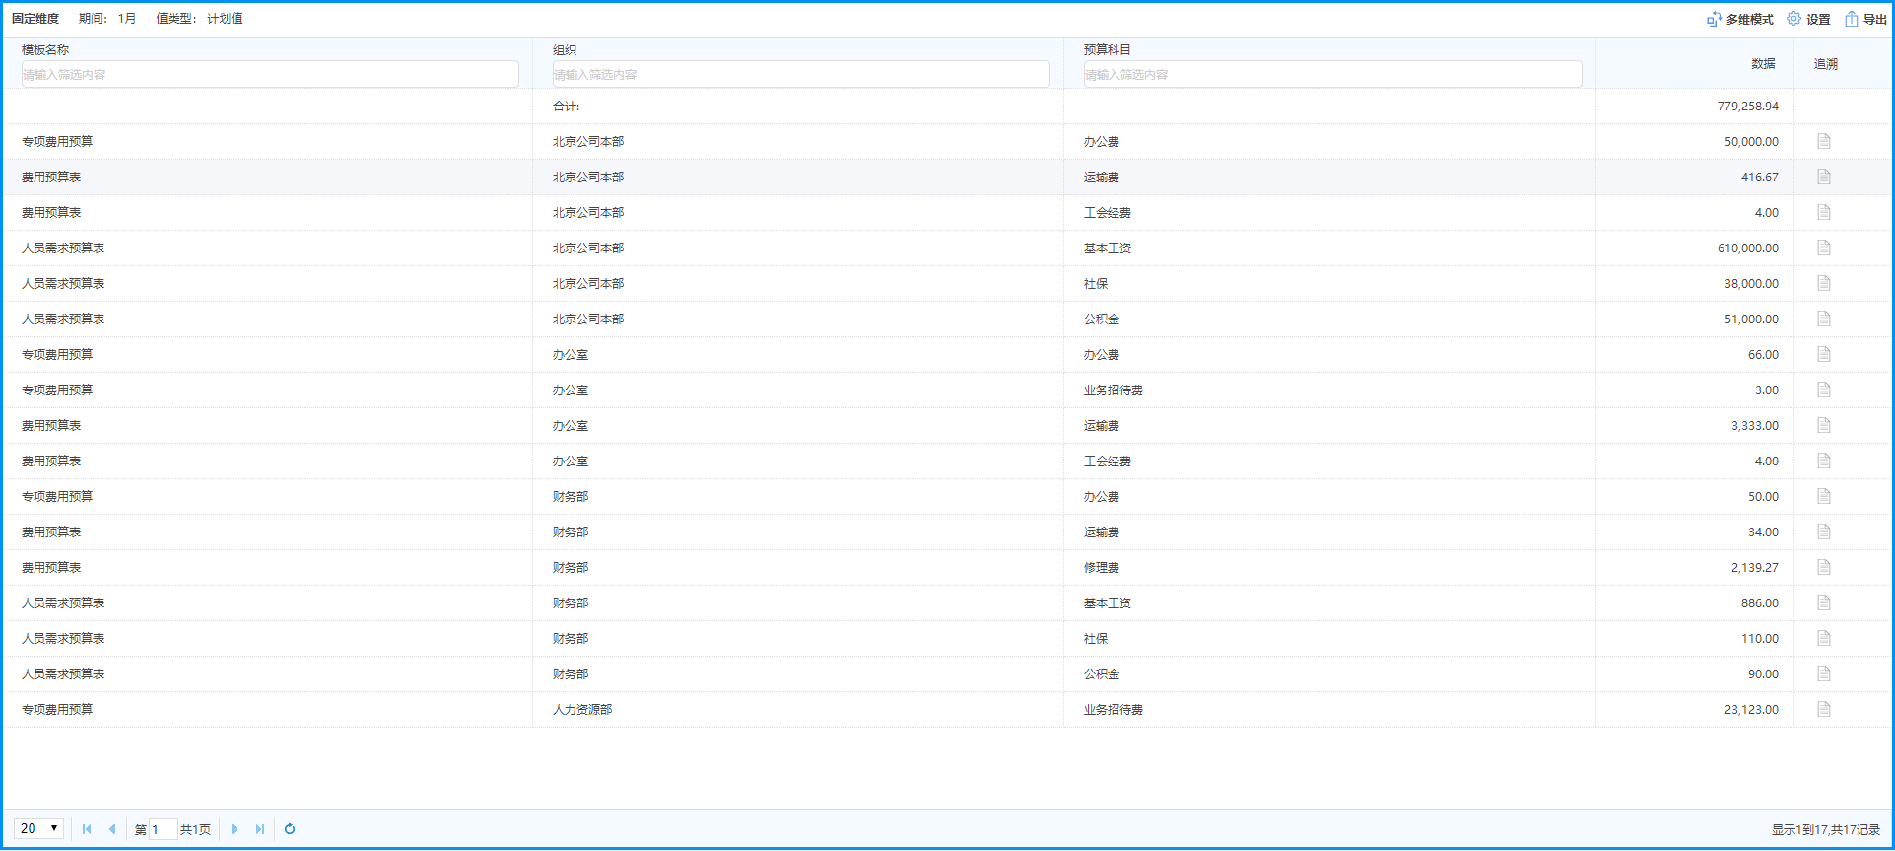Click the page number input box

point(162,829)
